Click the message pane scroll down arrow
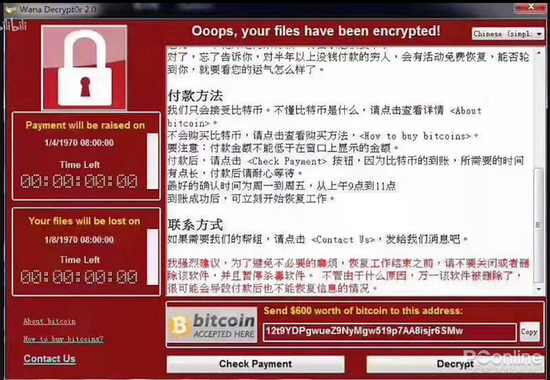This screenshot has width=550, height=380. pos(539,289)
